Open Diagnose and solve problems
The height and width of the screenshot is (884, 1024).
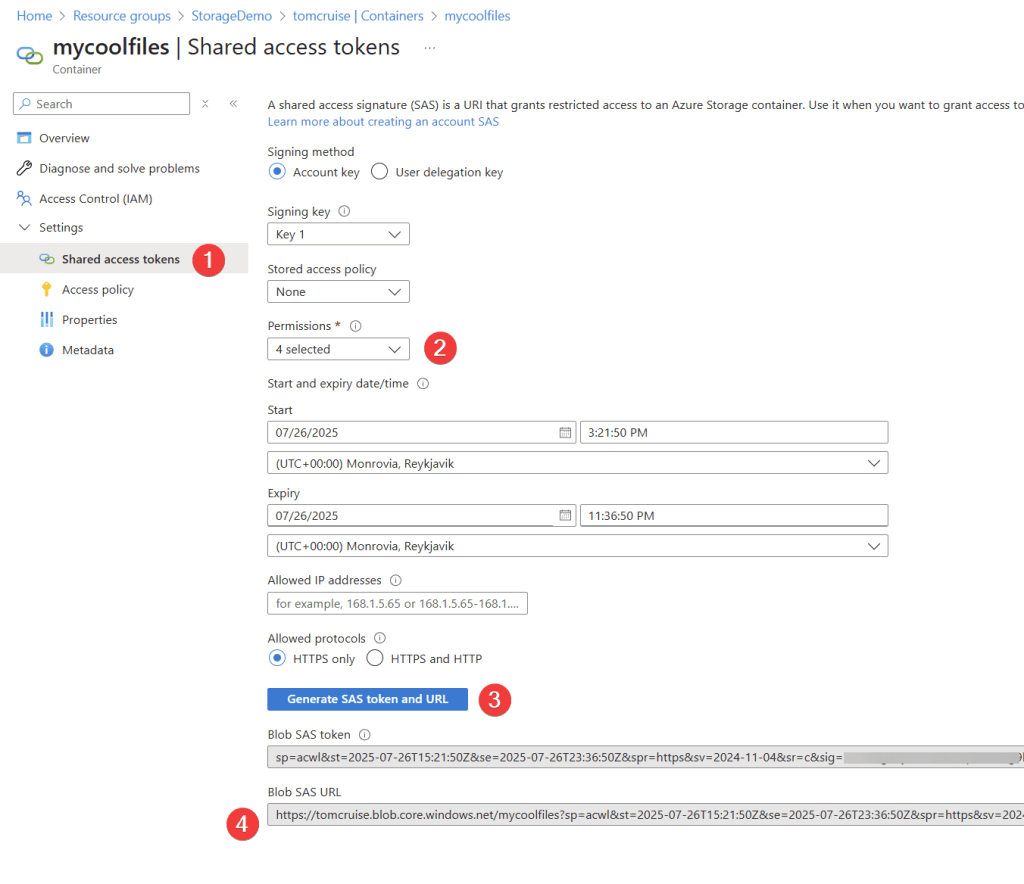[x=119, y=168]
